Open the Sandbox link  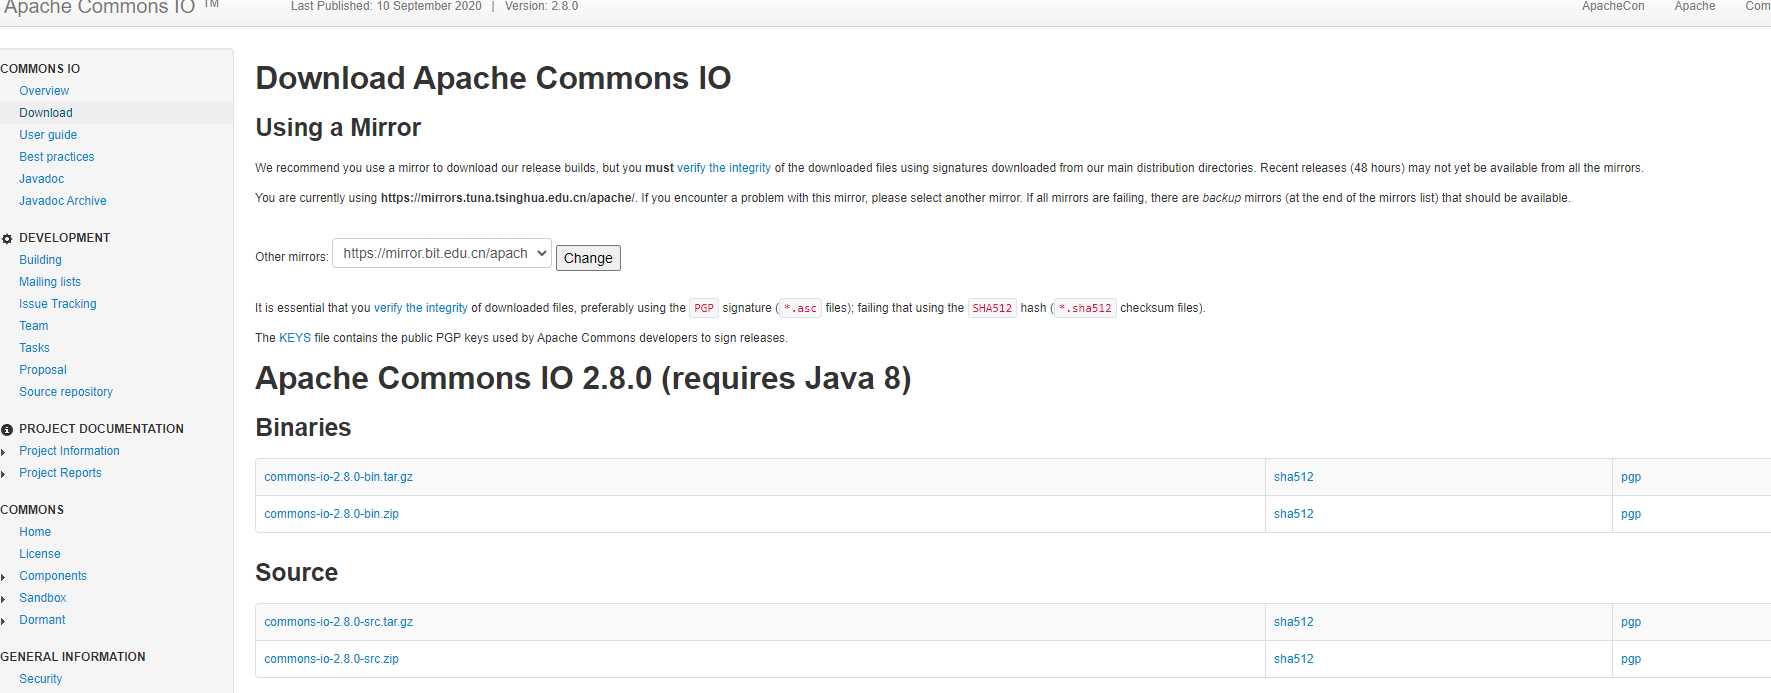click(x=43, y=598)
